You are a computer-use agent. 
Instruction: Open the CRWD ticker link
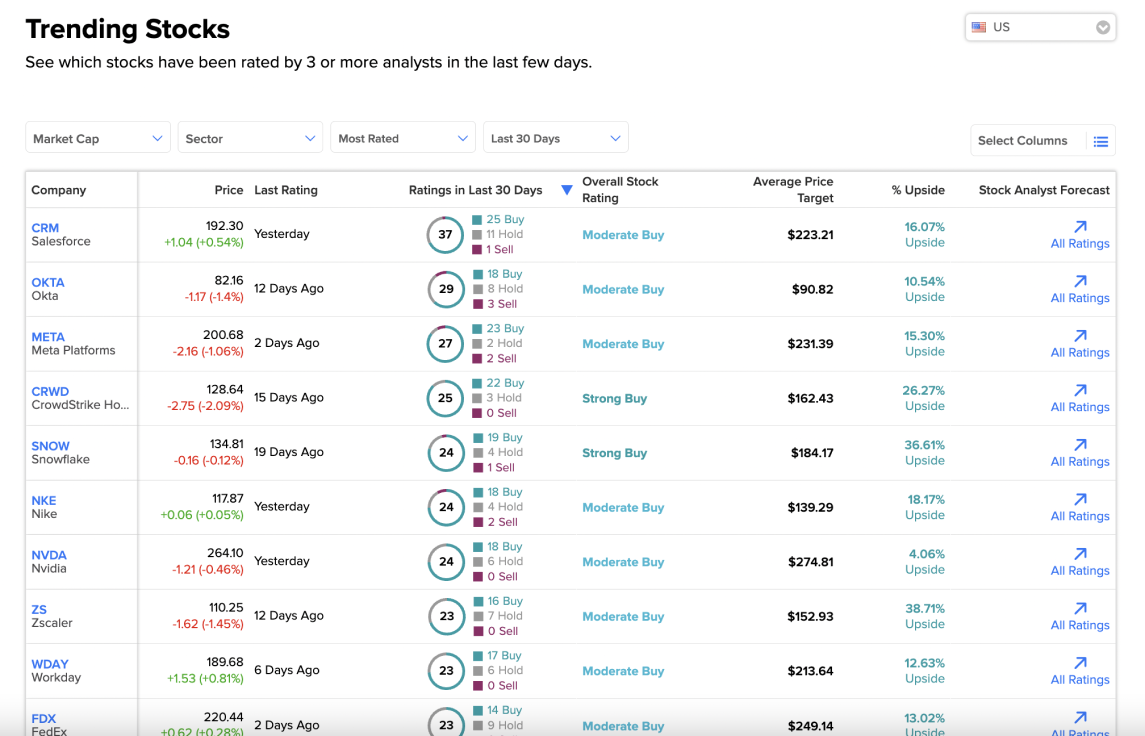(50, 391)
